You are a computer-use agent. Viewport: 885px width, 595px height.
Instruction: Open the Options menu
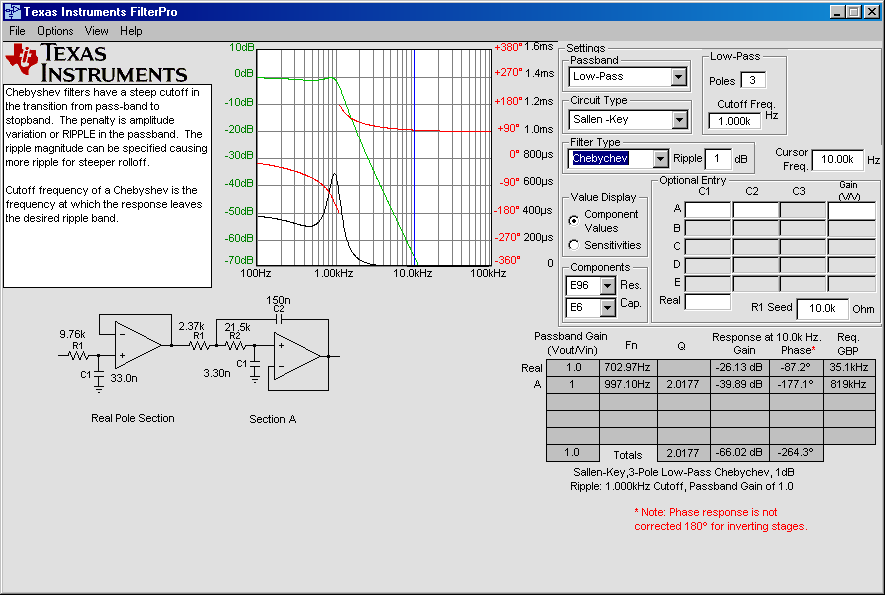coord(55,31)
